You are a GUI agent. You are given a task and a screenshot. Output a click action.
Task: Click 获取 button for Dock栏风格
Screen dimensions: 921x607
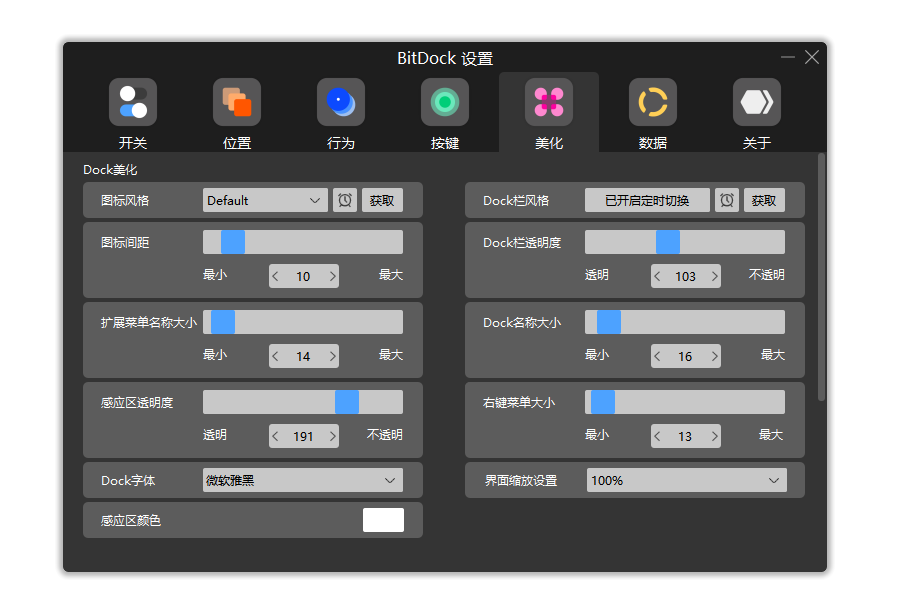764,200
